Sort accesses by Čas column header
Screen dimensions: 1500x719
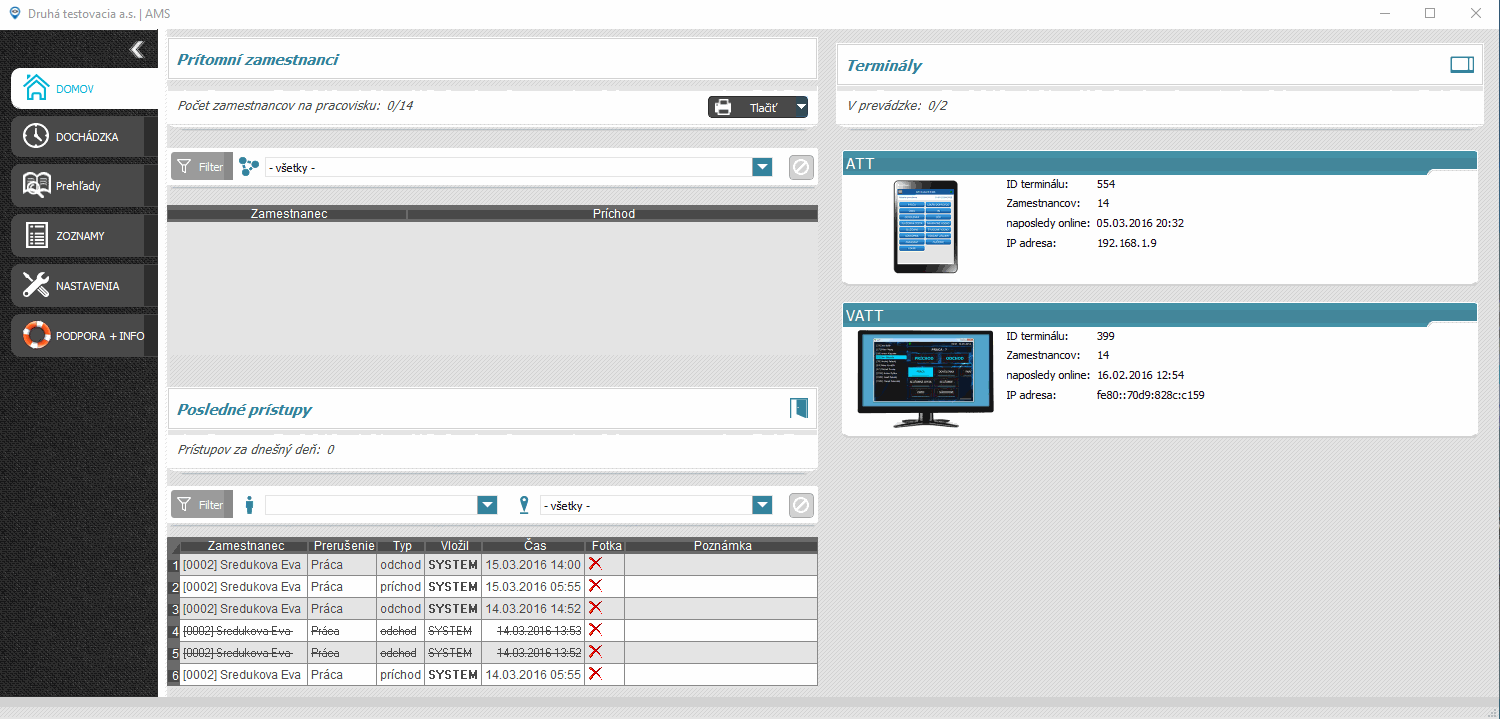tap(534, 546)
